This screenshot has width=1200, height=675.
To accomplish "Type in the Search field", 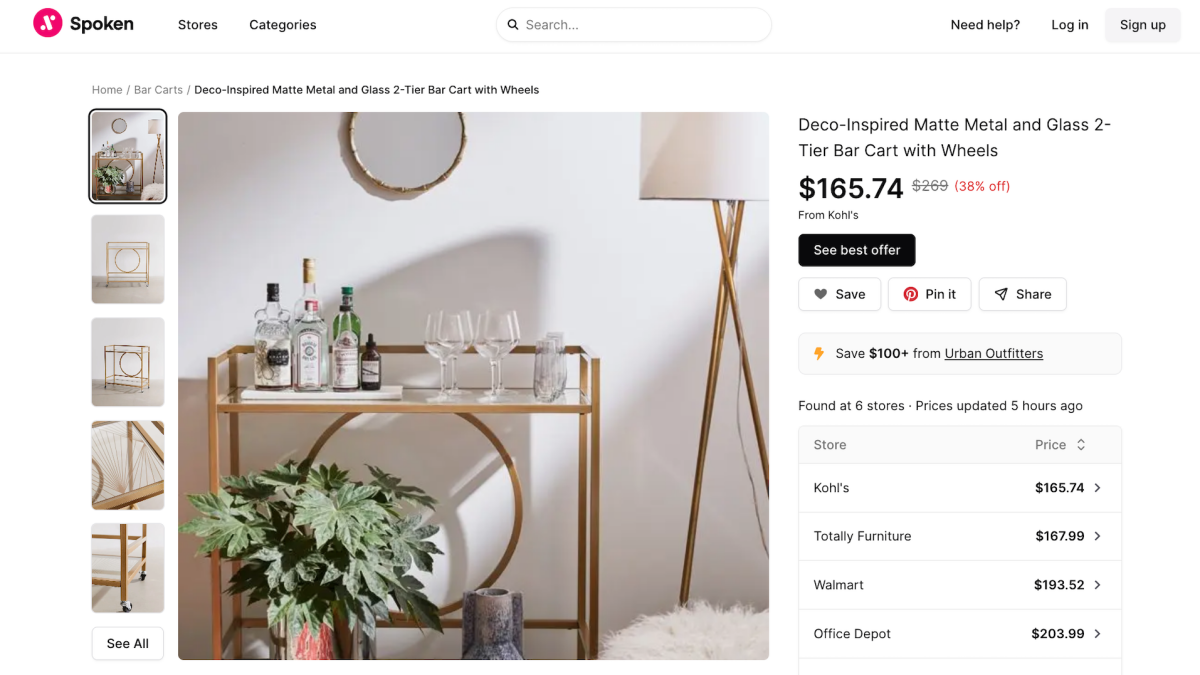I will [x=640, y=25].
